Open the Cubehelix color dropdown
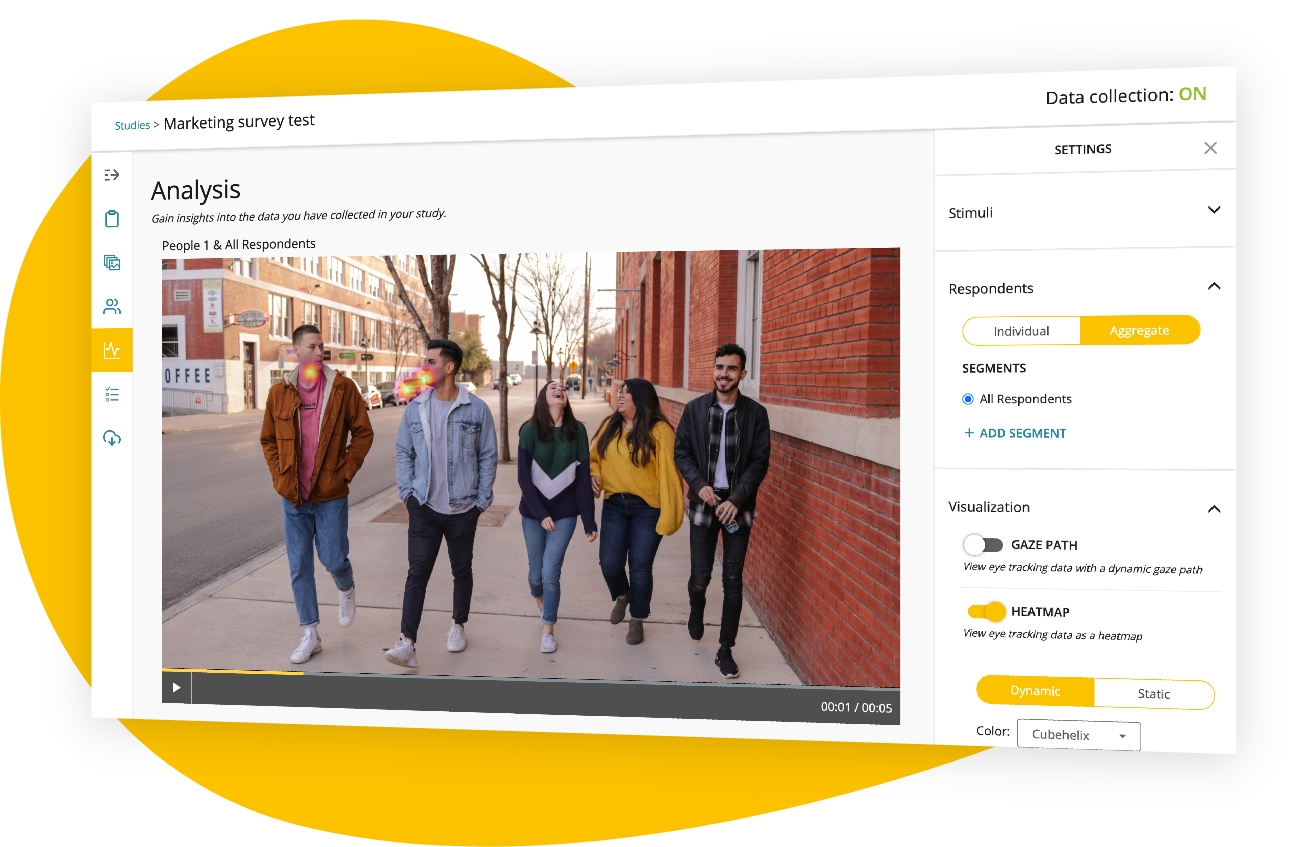 (x=1078, y=735)
